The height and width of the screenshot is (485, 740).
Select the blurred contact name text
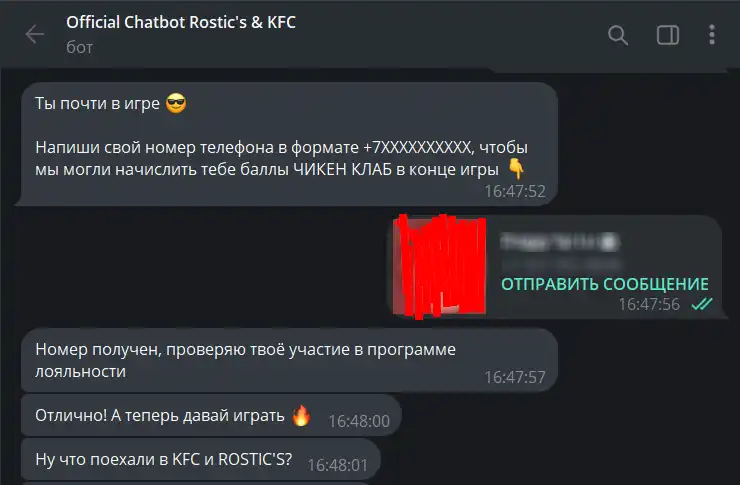[x=560, y=242]
